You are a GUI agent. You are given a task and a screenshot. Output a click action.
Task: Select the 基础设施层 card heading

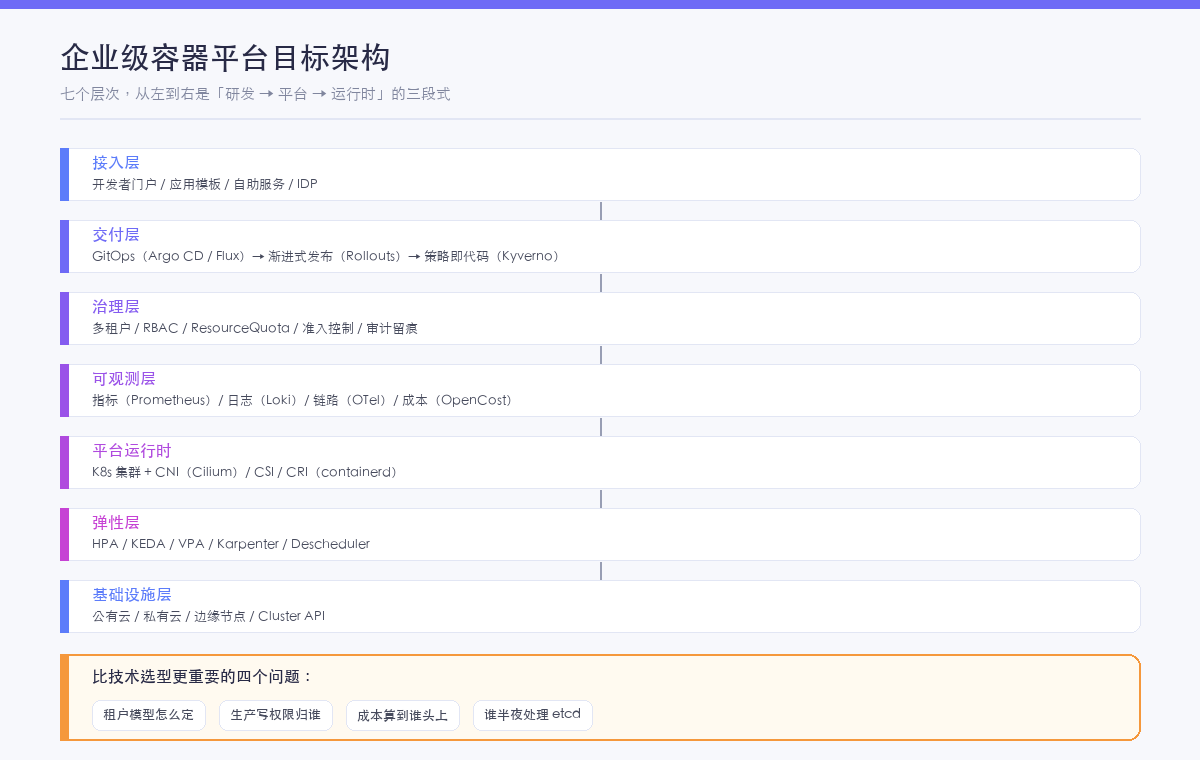click(132, 595)
